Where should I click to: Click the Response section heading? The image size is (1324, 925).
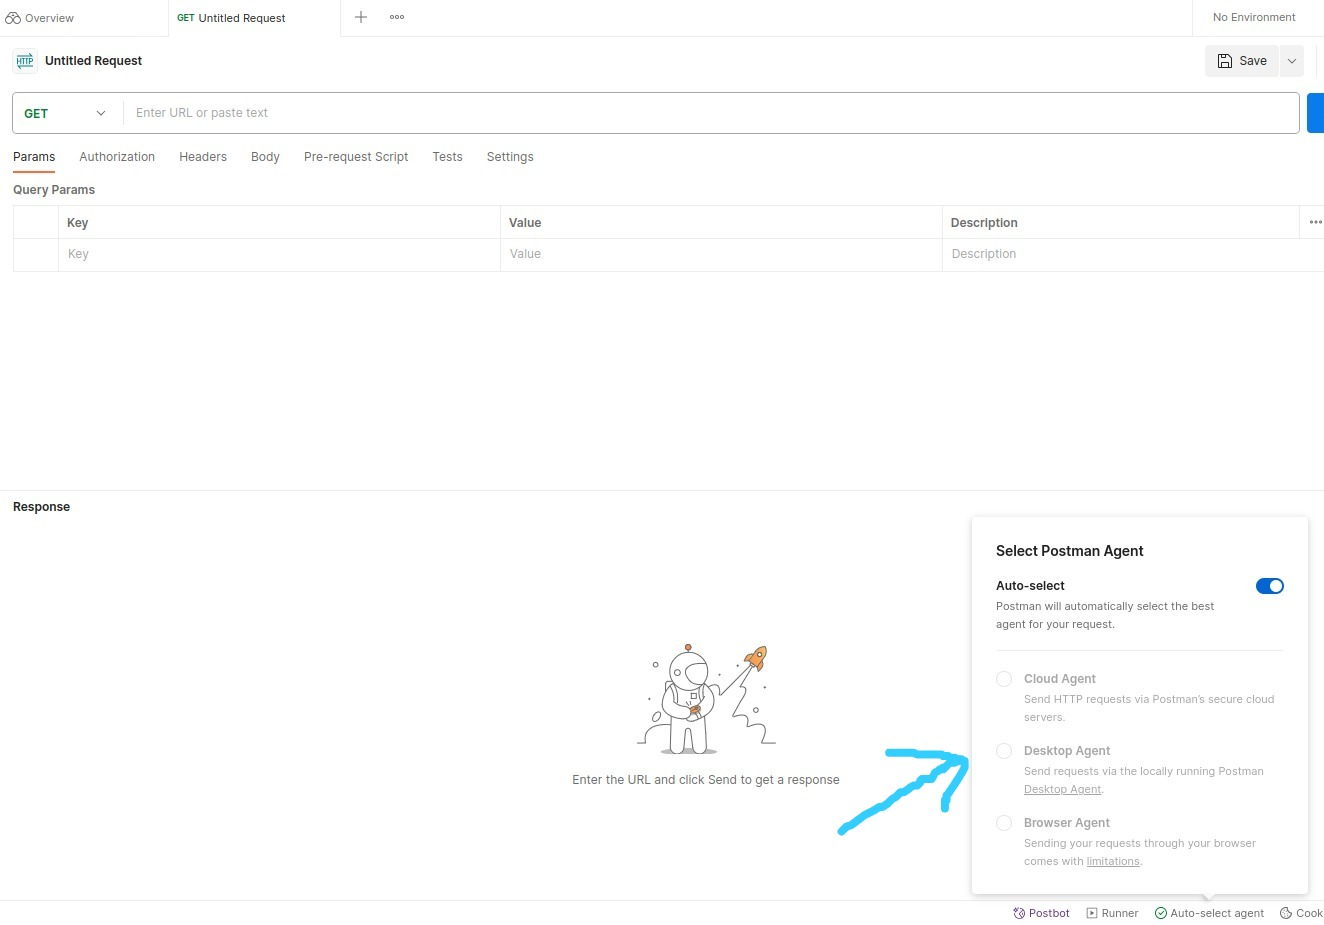click(41, 507)
